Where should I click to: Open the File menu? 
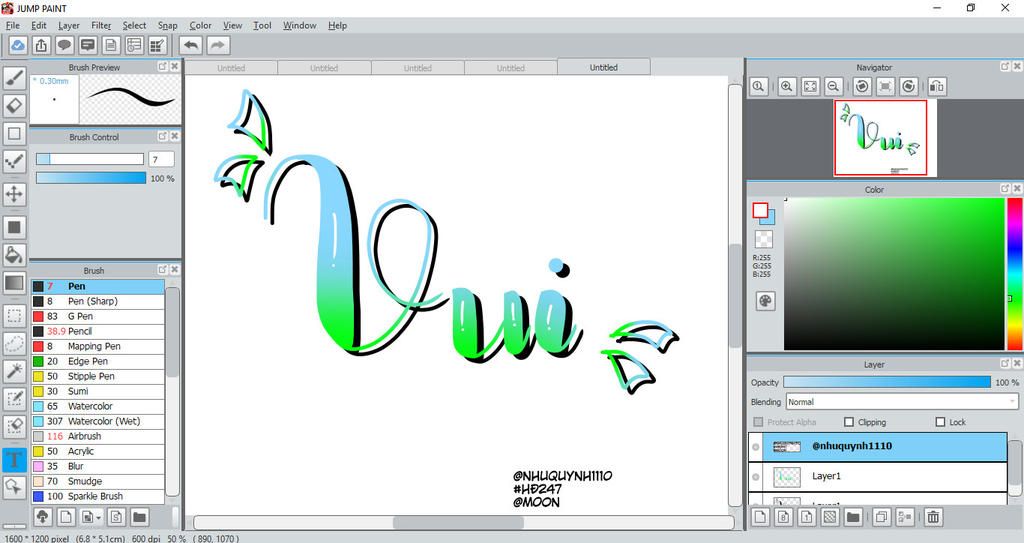click(13, 25)
